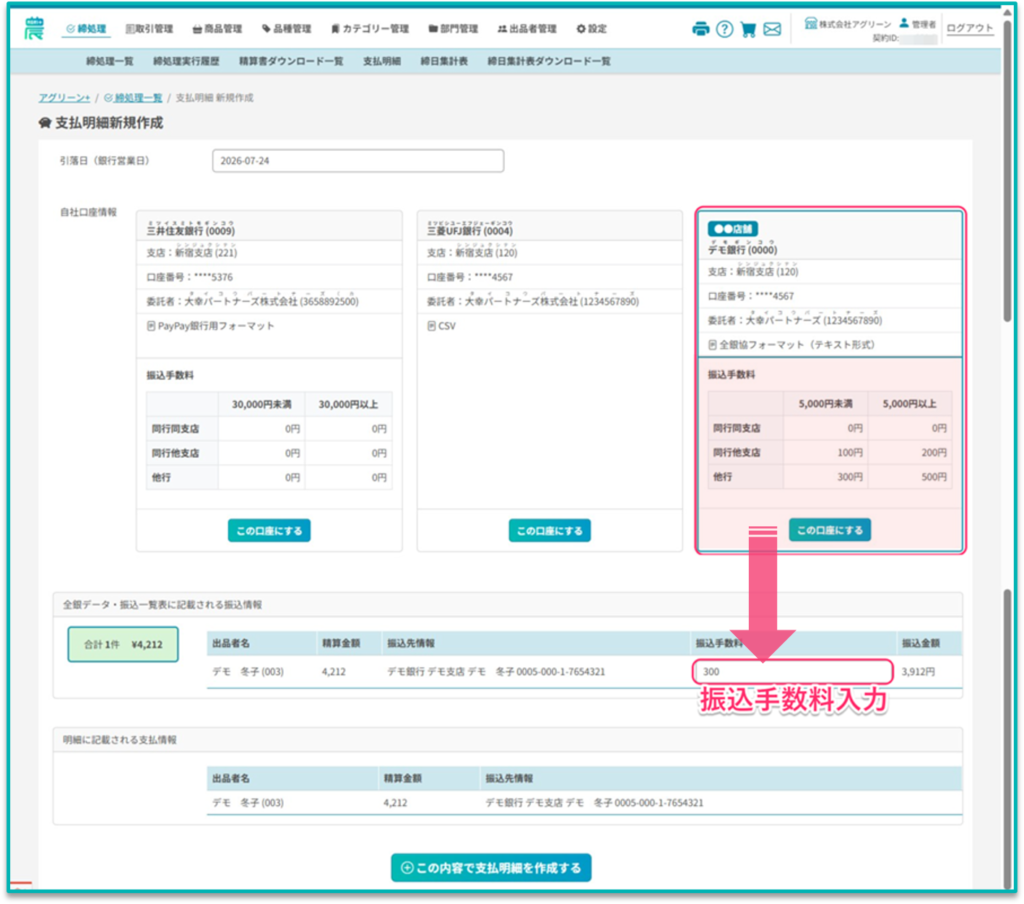Go to 支払明細 submenu tab
The height and width of the screenshot is (904, 1024).
[x=382, y=61]
